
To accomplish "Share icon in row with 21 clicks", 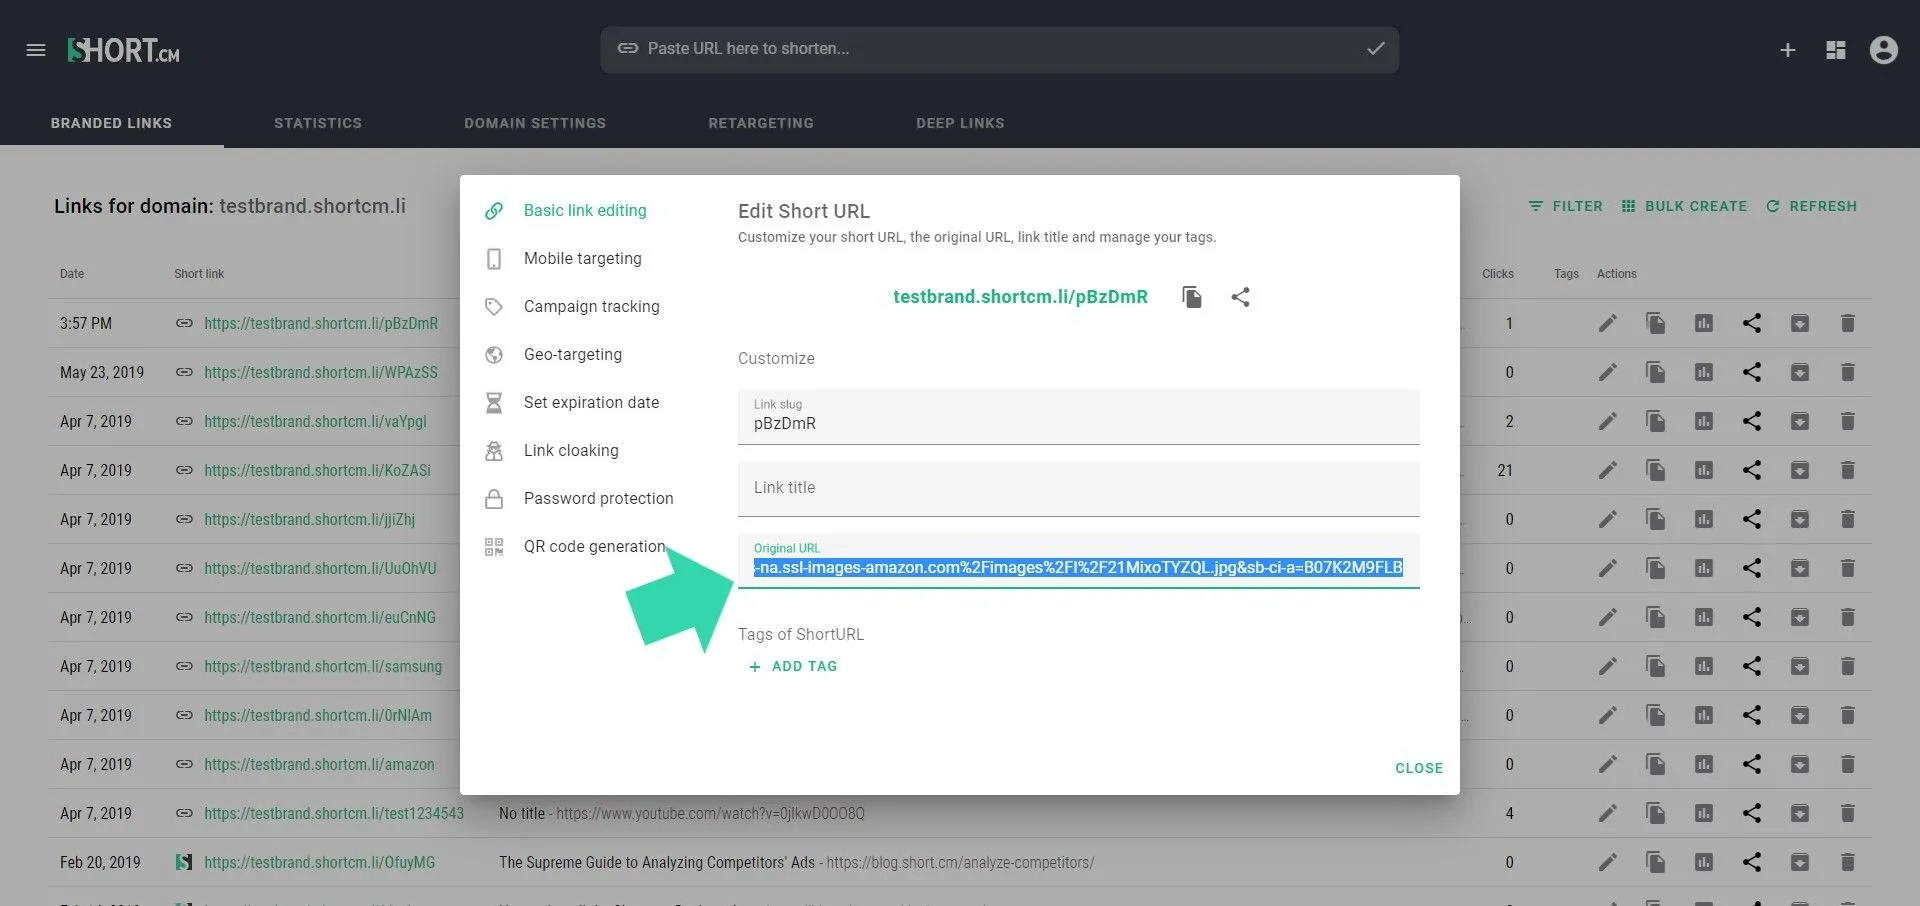I will click(1752, 470).
